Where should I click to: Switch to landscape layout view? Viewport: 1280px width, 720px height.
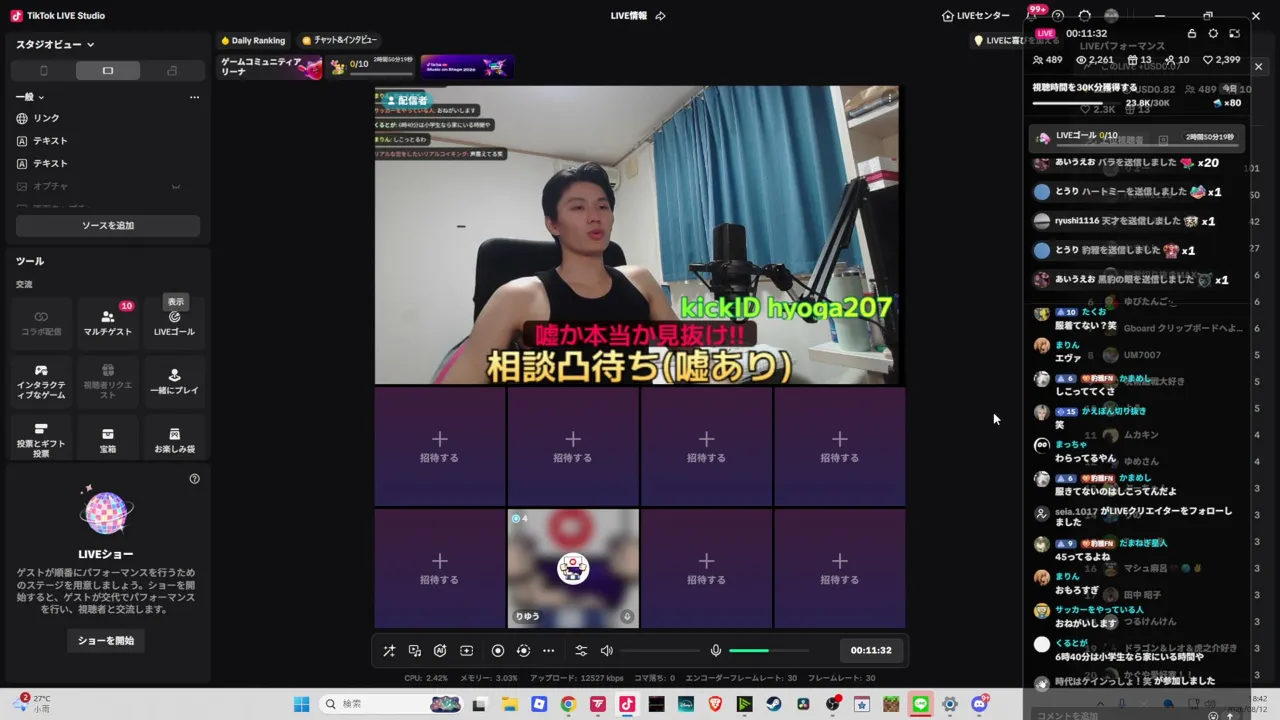pos(108,71)
